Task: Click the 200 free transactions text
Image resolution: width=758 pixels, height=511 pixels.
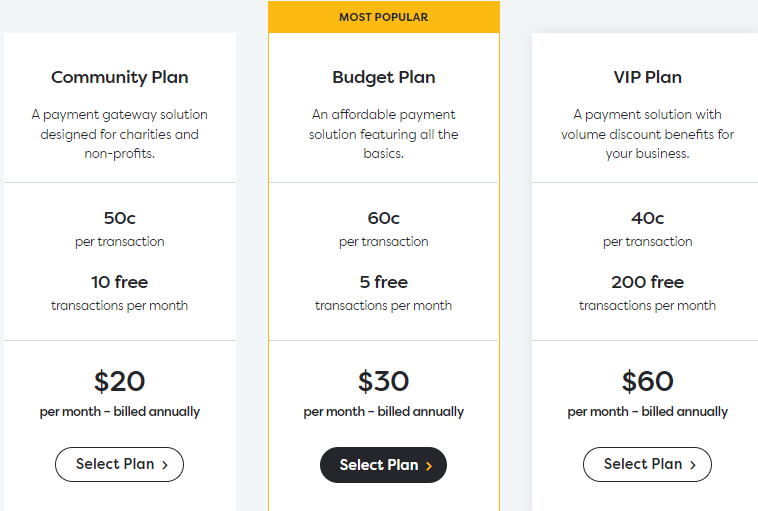Action: click(648, 282)
